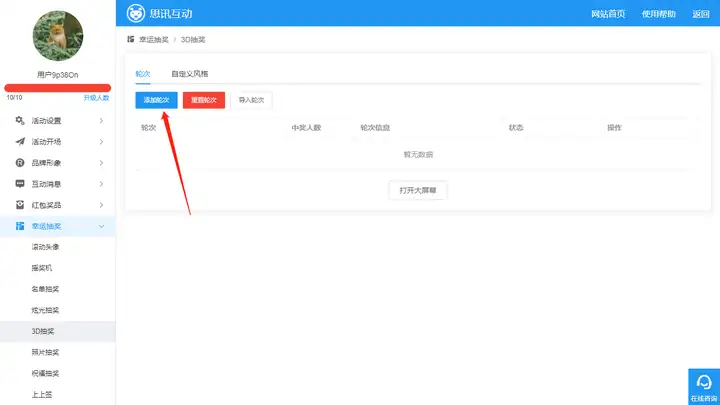Click the 打开大屏幕 button
Viewport: 720px width, 405px height.
tap(418, 190)
